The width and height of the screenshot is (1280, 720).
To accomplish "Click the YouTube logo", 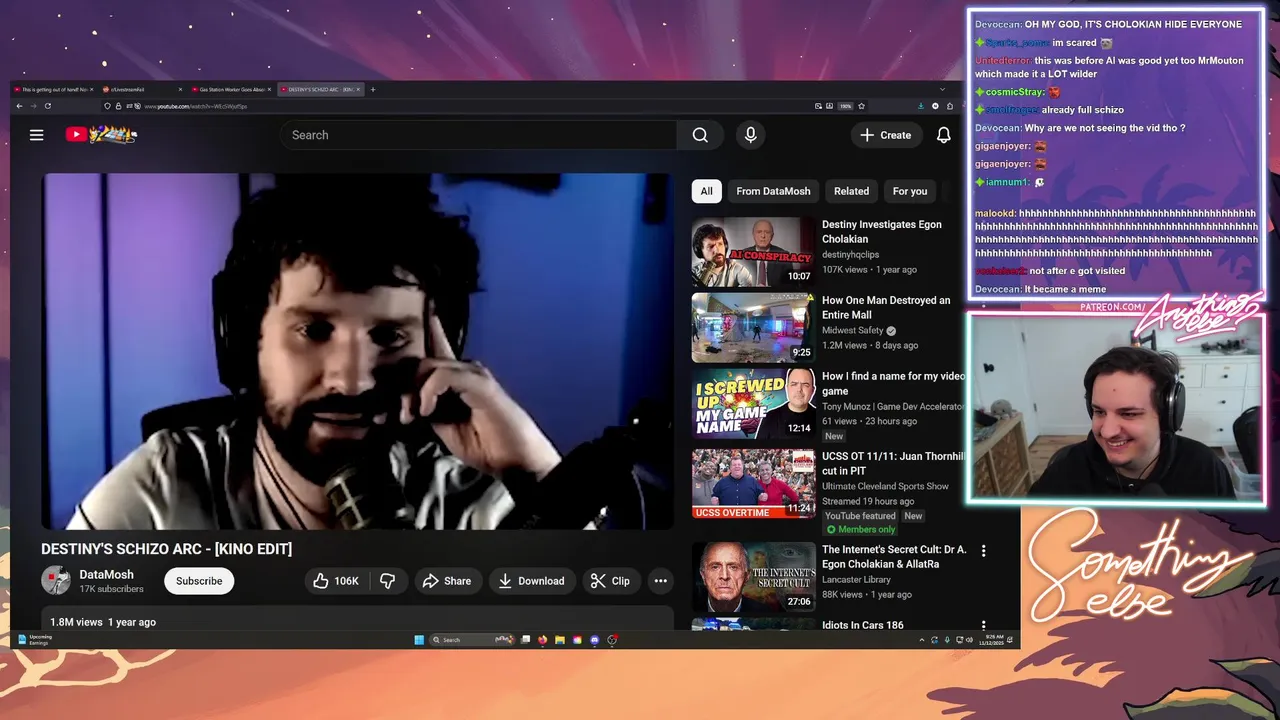I will click(101, 134).
